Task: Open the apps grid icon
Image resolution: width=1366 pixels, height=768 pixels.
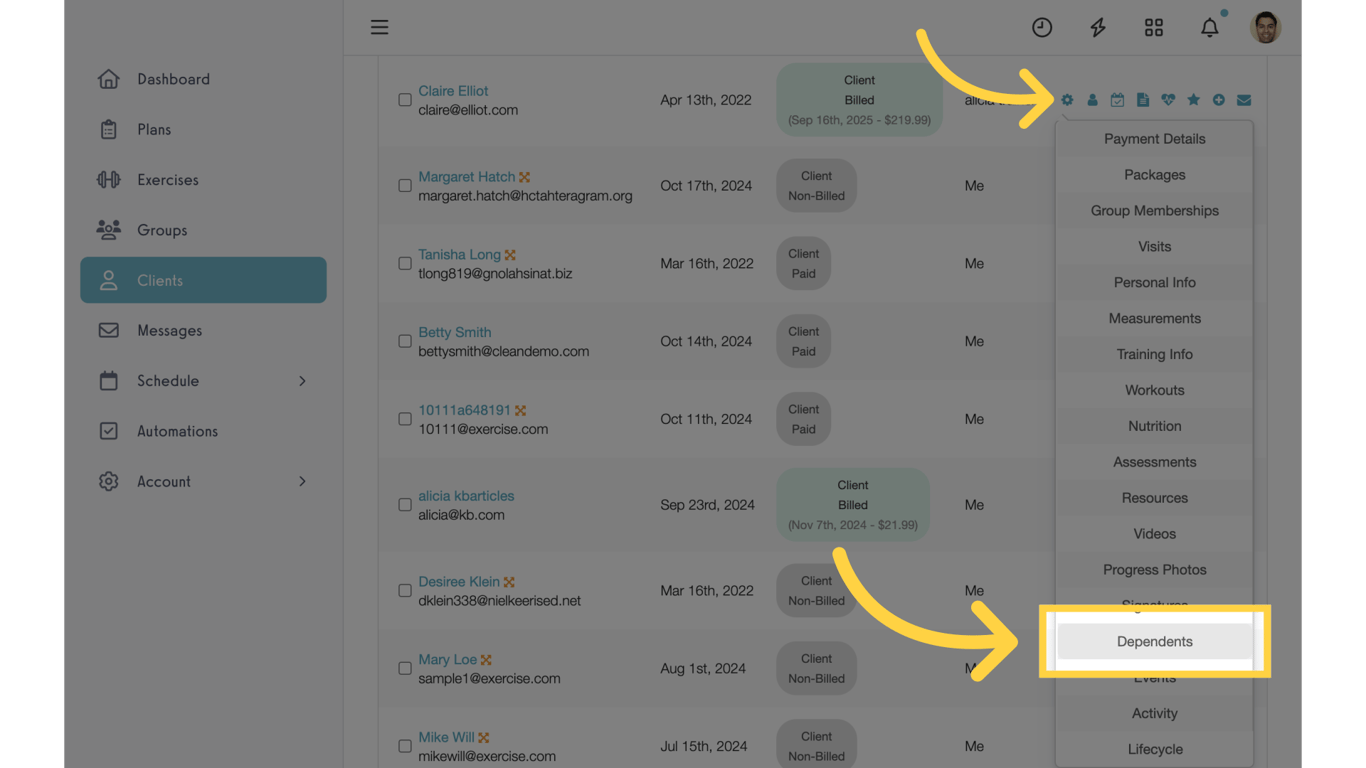Action: (x=1154, y=27)
